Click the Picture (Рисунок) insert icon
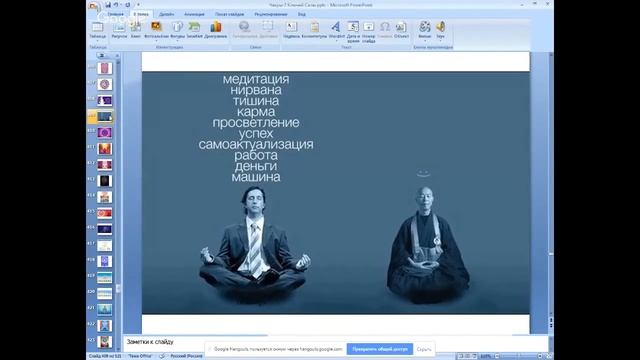Image resolution: width=640 pixels, height=360 pixels. tap(119, 30)
